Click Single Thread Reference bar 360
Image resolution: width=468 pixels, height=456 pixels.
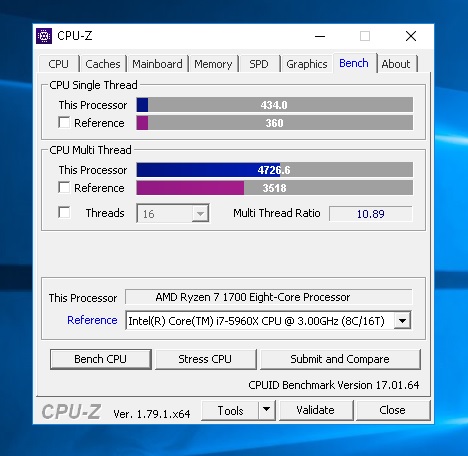click(x=275, y=123)
